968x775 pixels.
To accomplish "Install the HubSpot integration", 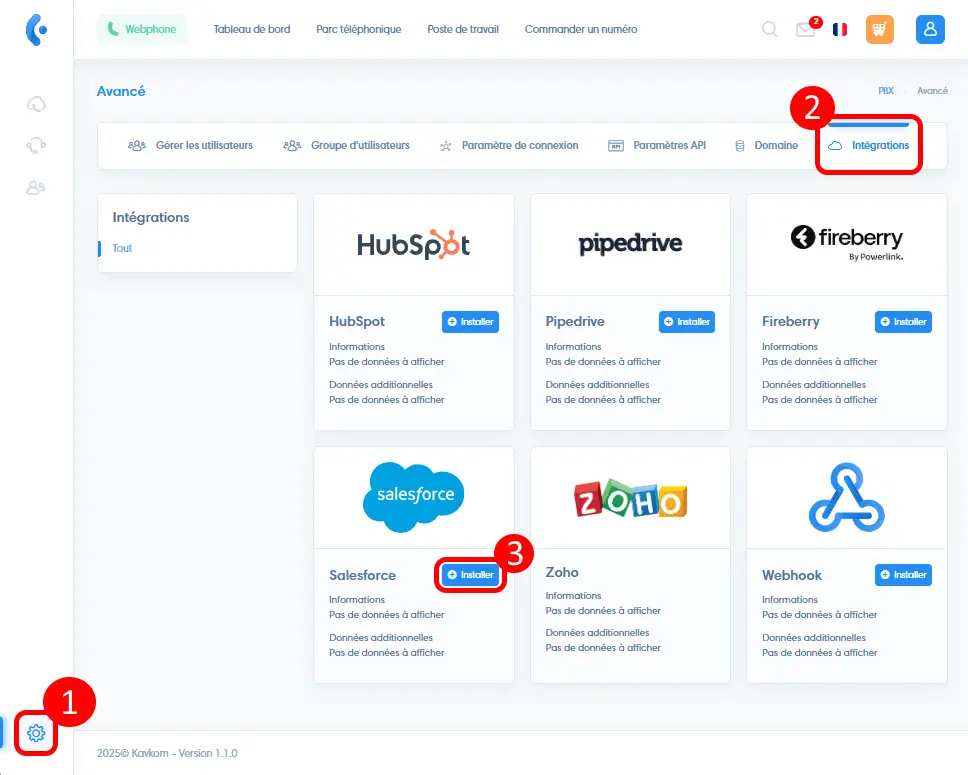I will [x=470, y=322].
